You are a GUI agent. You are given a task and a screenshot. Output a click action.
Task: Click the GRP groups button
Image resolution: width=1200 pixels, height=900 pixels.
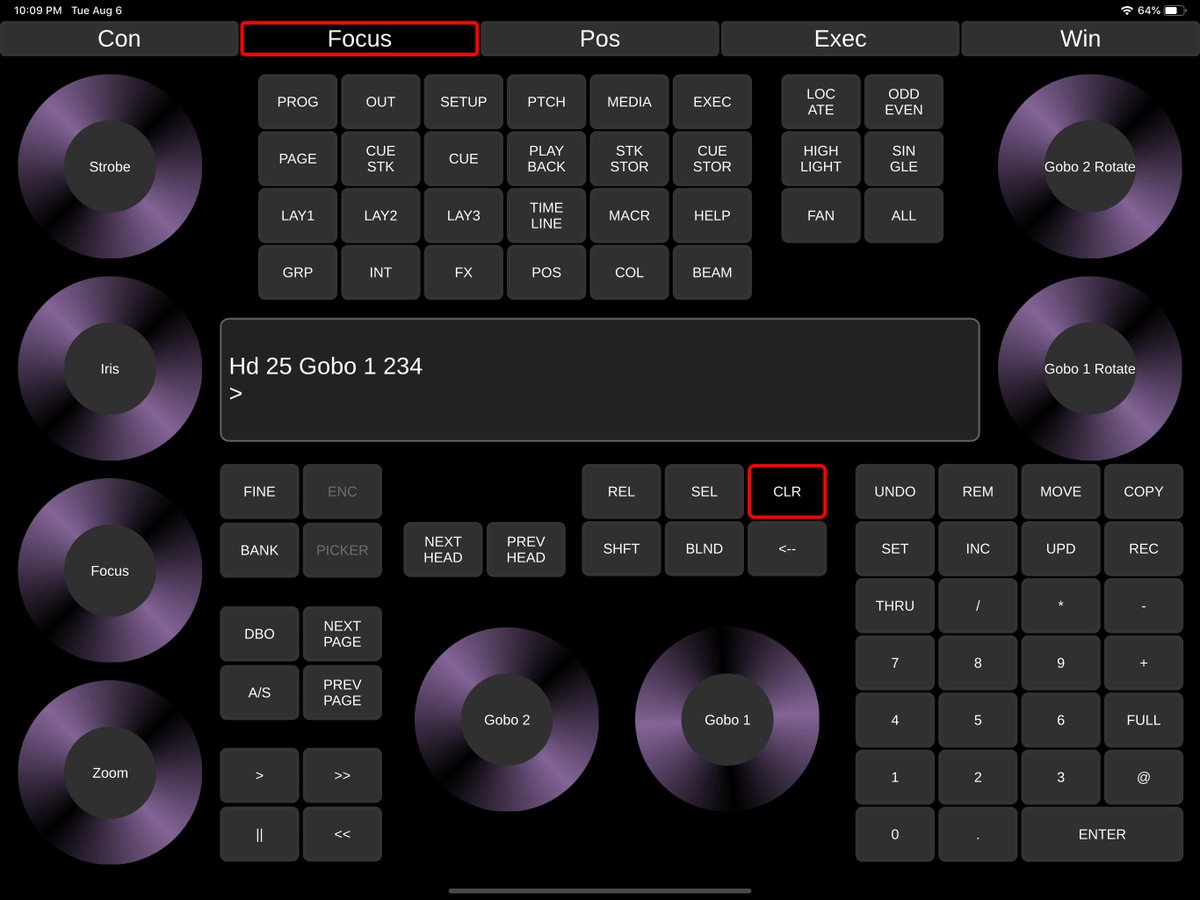point(298,273)
